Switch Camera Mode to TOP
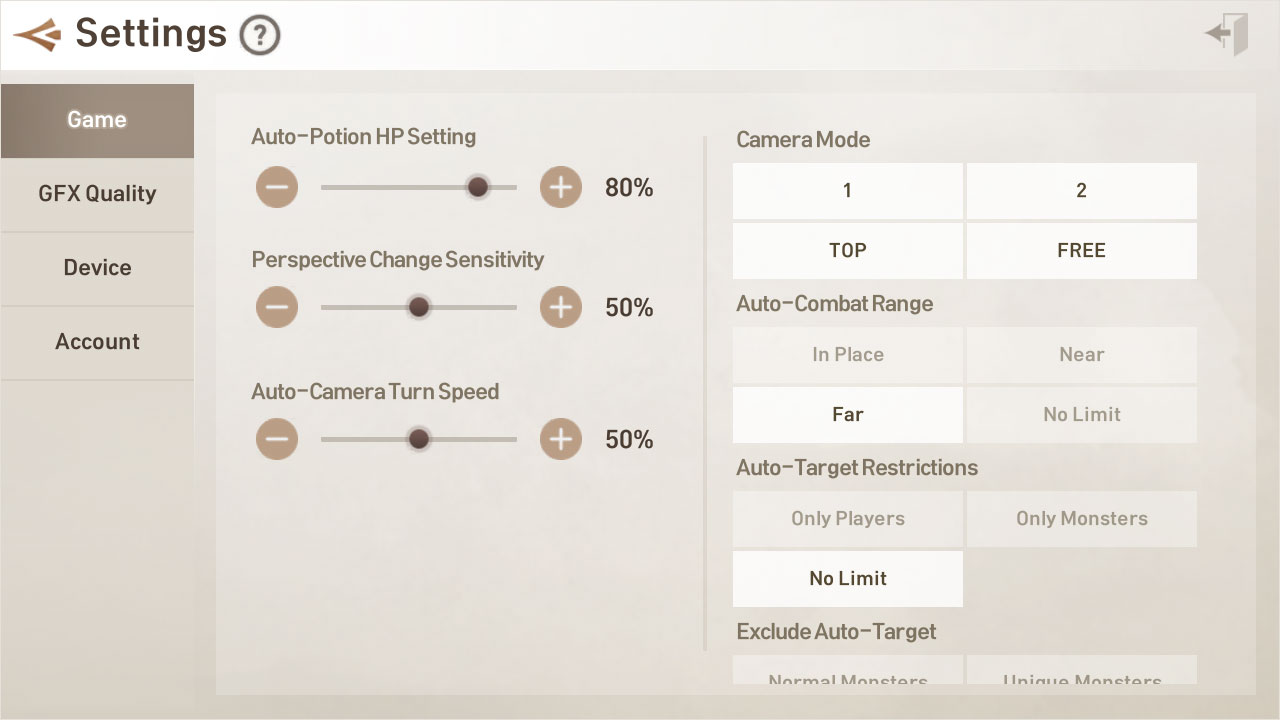The image size is (1280, 720). point(847,251)
